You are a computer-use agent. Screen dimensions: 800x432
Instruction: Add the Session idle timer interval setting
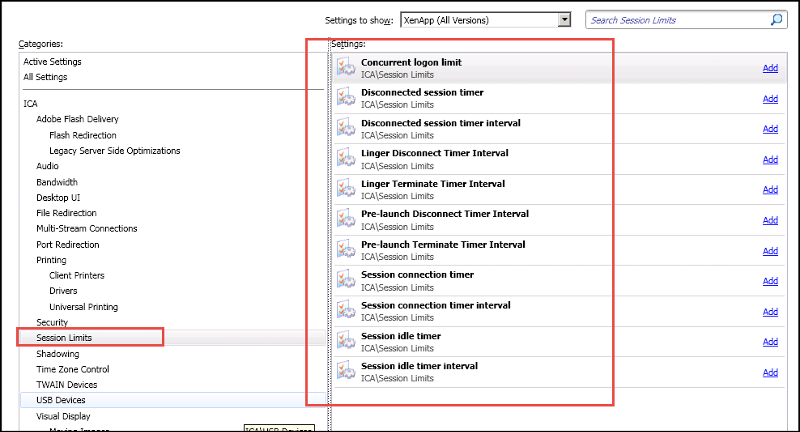pyautogui.click(x=770, y=372)
